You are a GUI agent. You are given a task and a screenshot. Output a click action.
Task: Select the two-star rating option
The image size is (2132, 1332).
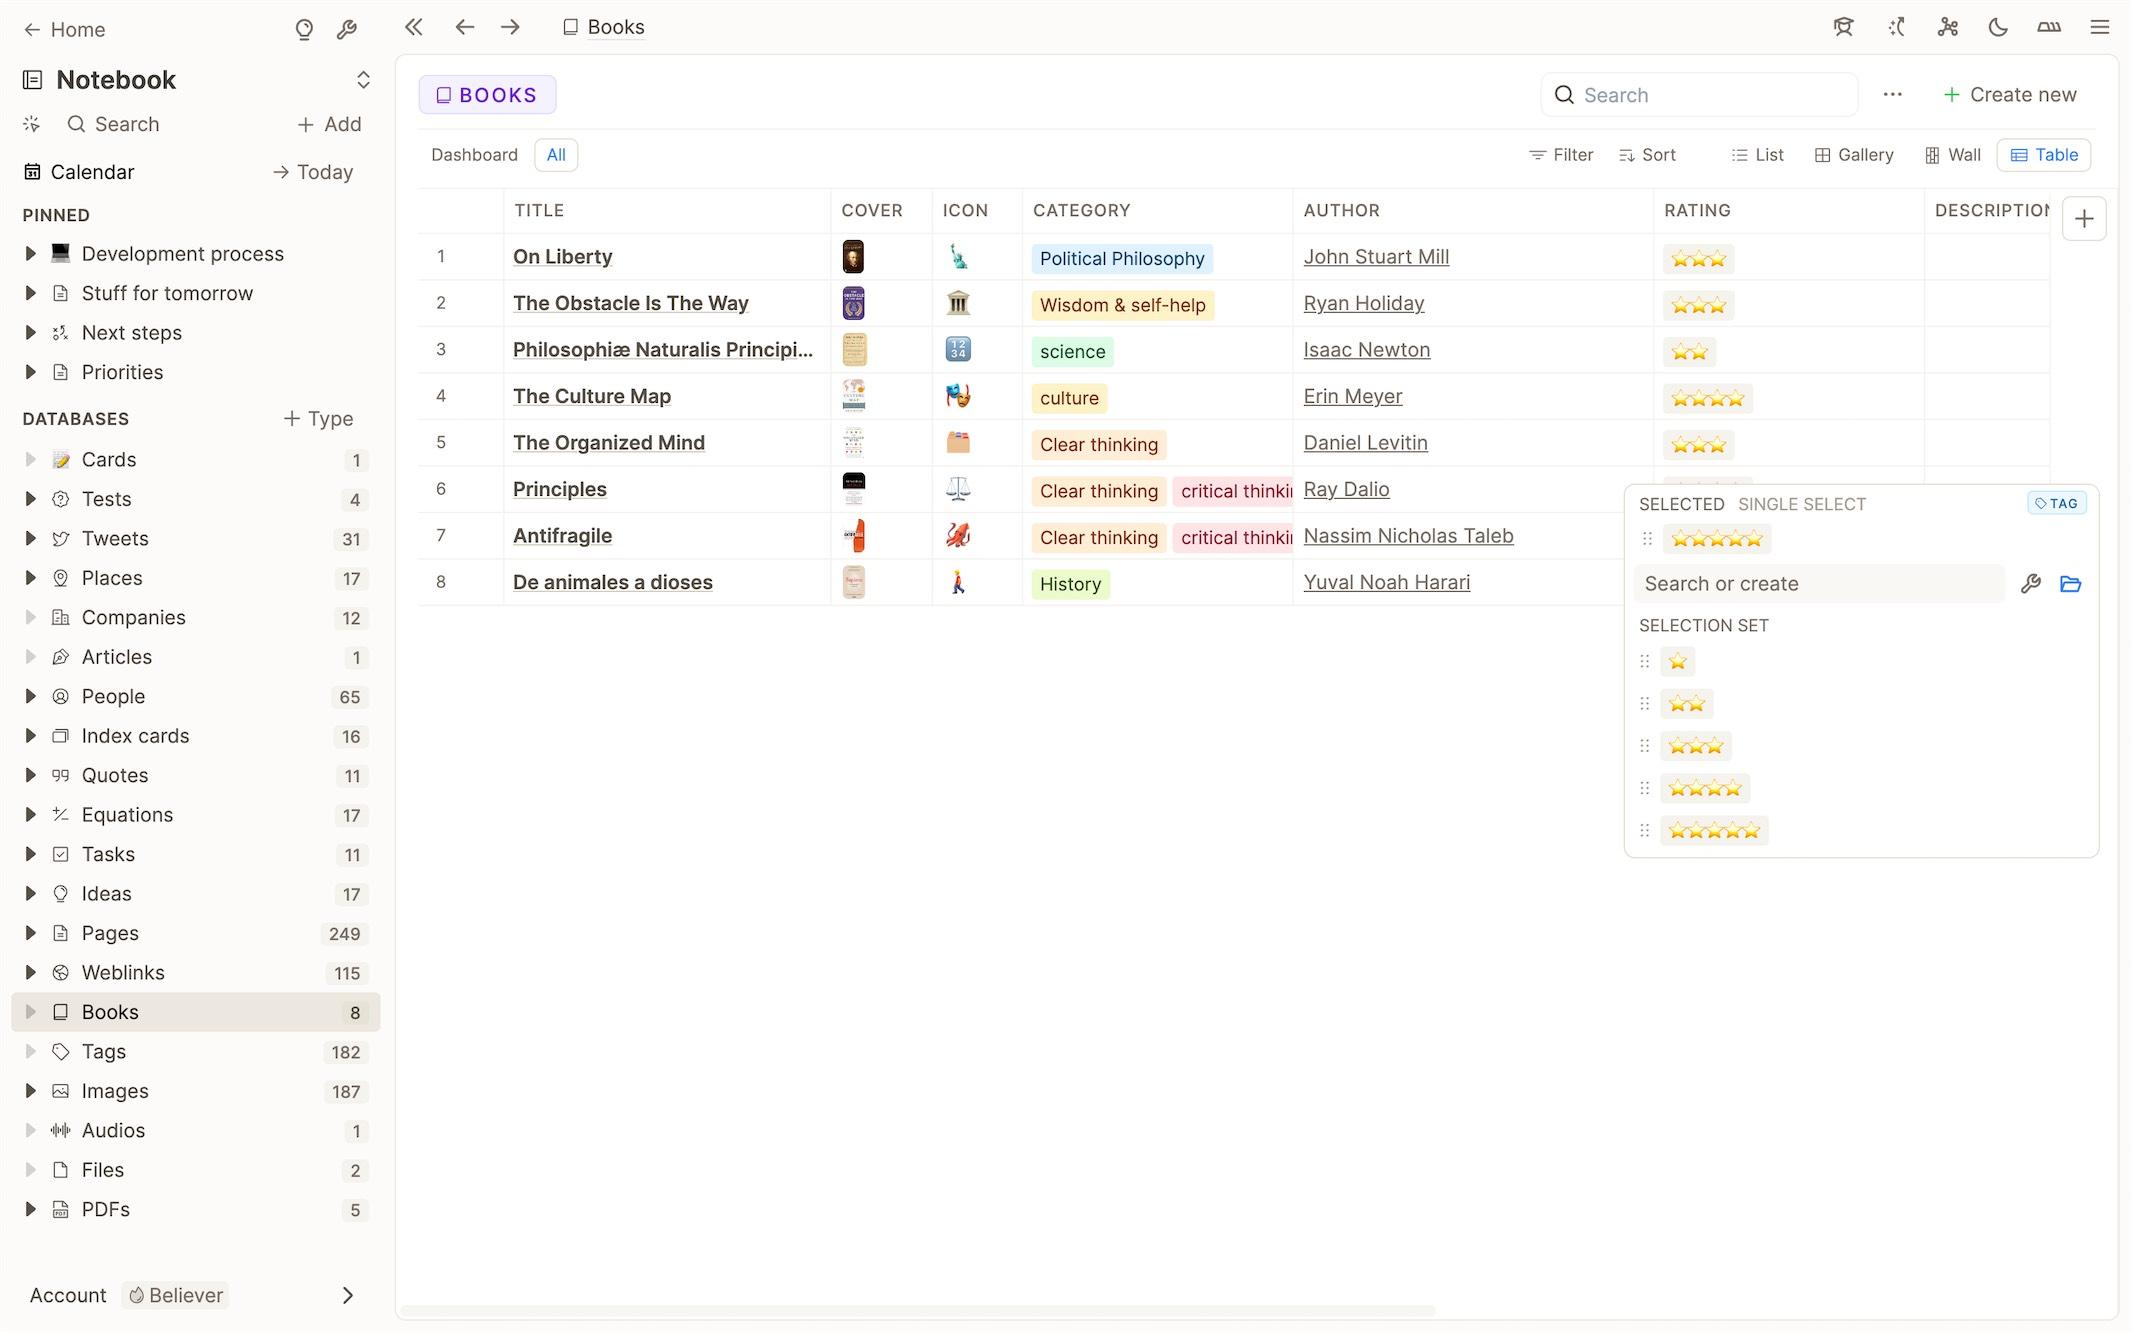[1686, 704]
